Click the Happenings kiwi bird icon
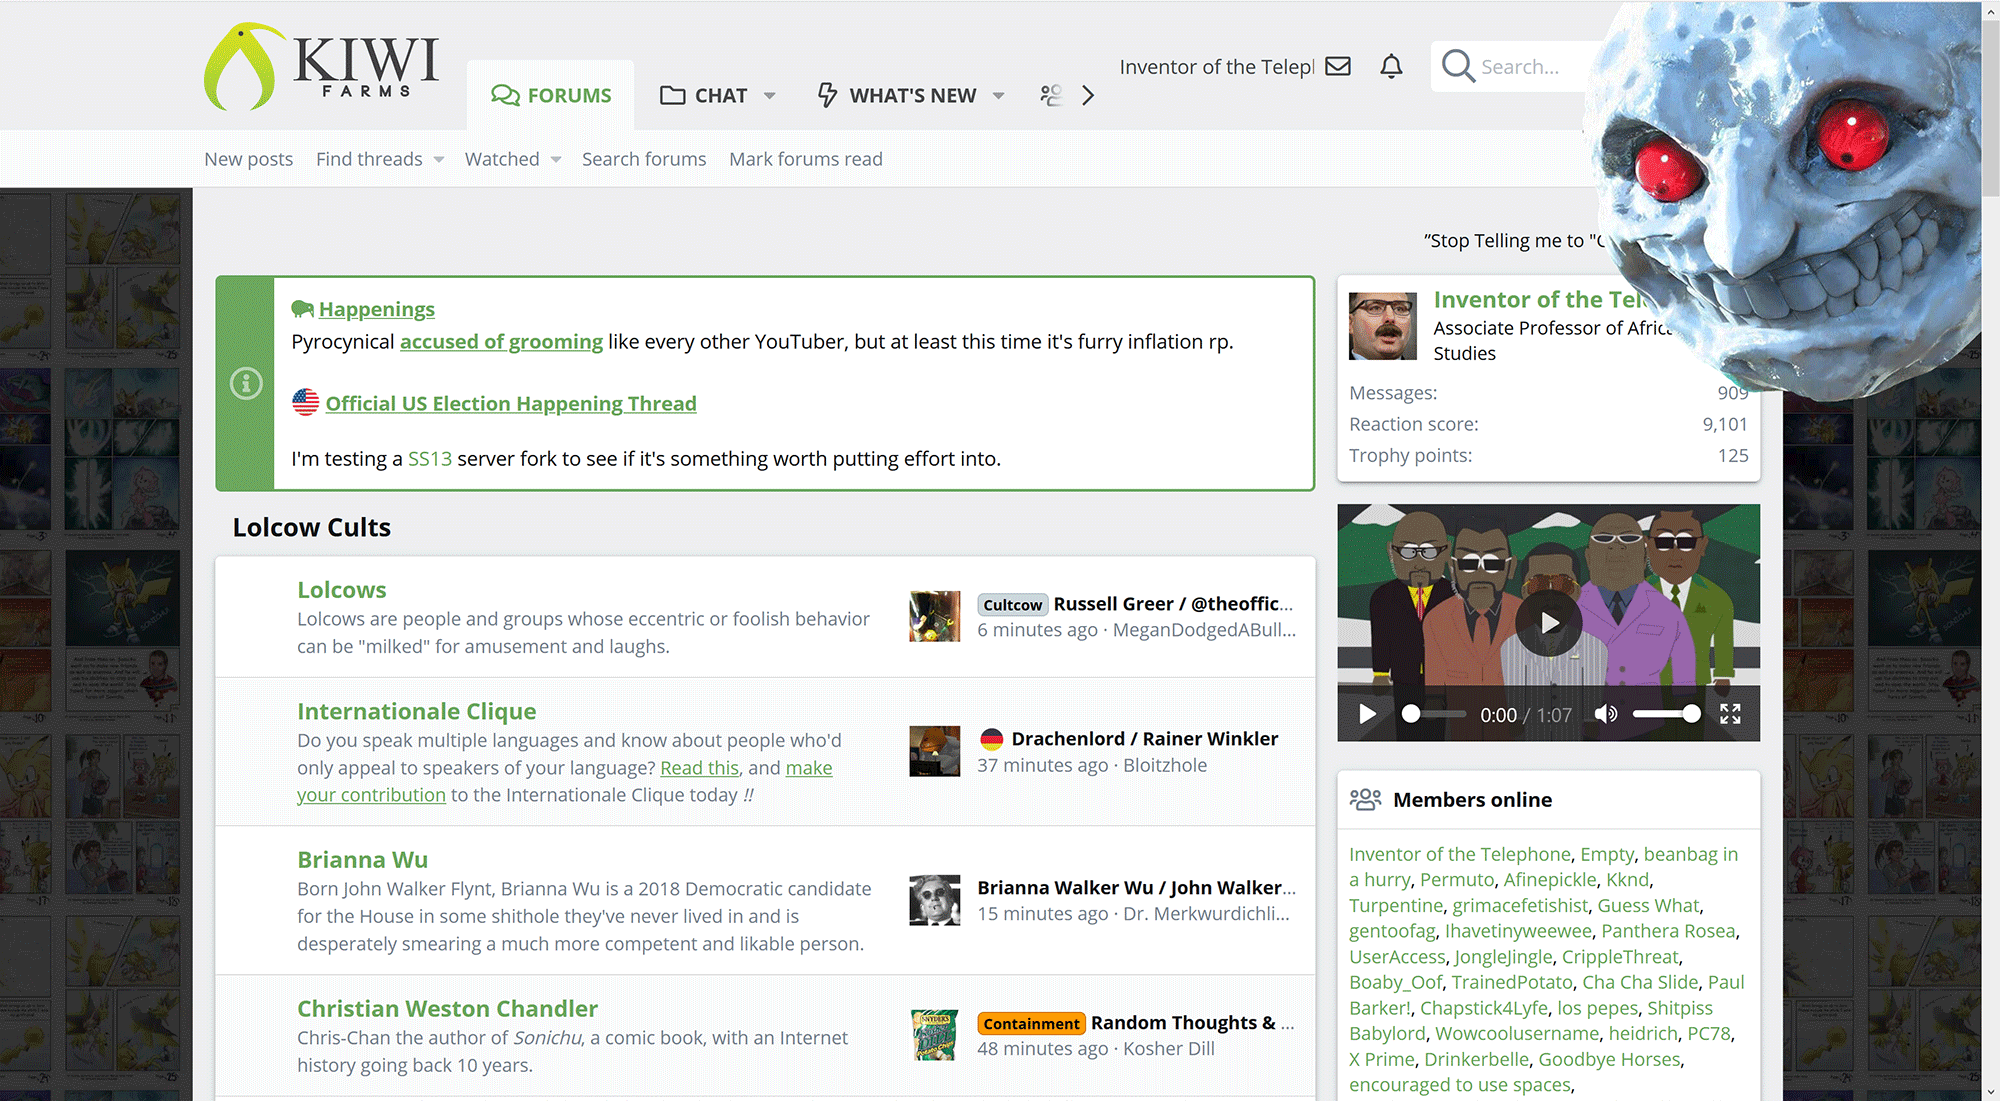This screenshot has height=1101, width=2000. pos(302,309)
